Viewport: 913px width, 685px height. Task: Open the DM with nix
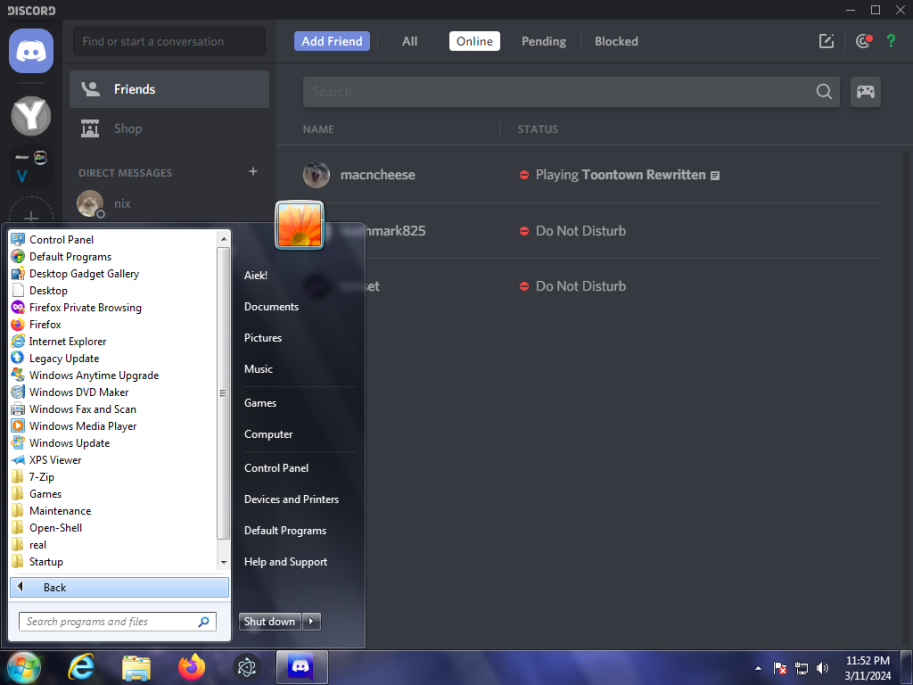tap(169, 204)
